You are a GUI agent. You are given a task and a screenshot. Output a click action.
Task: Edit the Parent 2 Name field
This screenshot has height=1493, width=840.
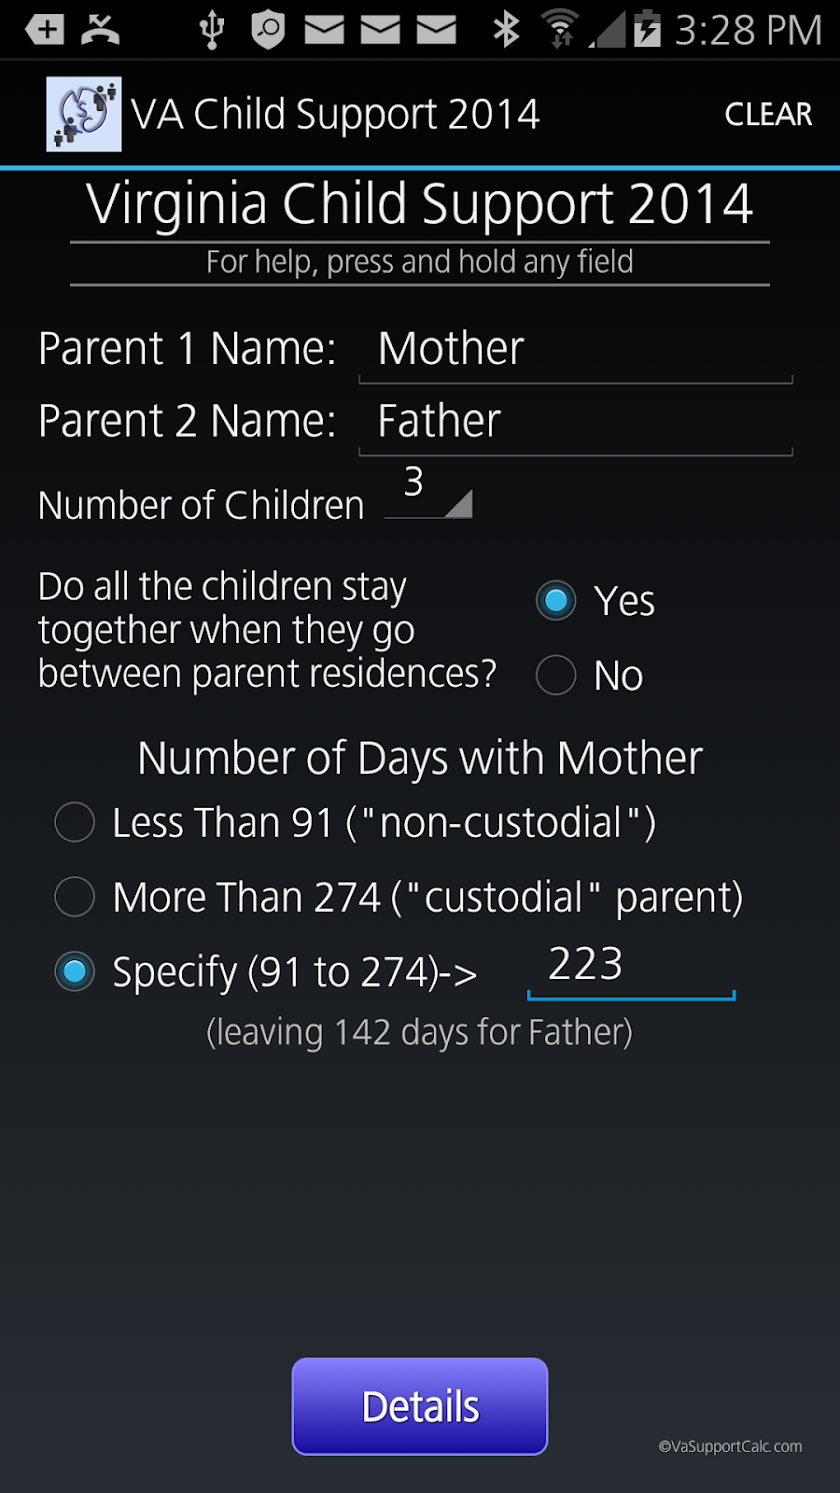point(575,423)
